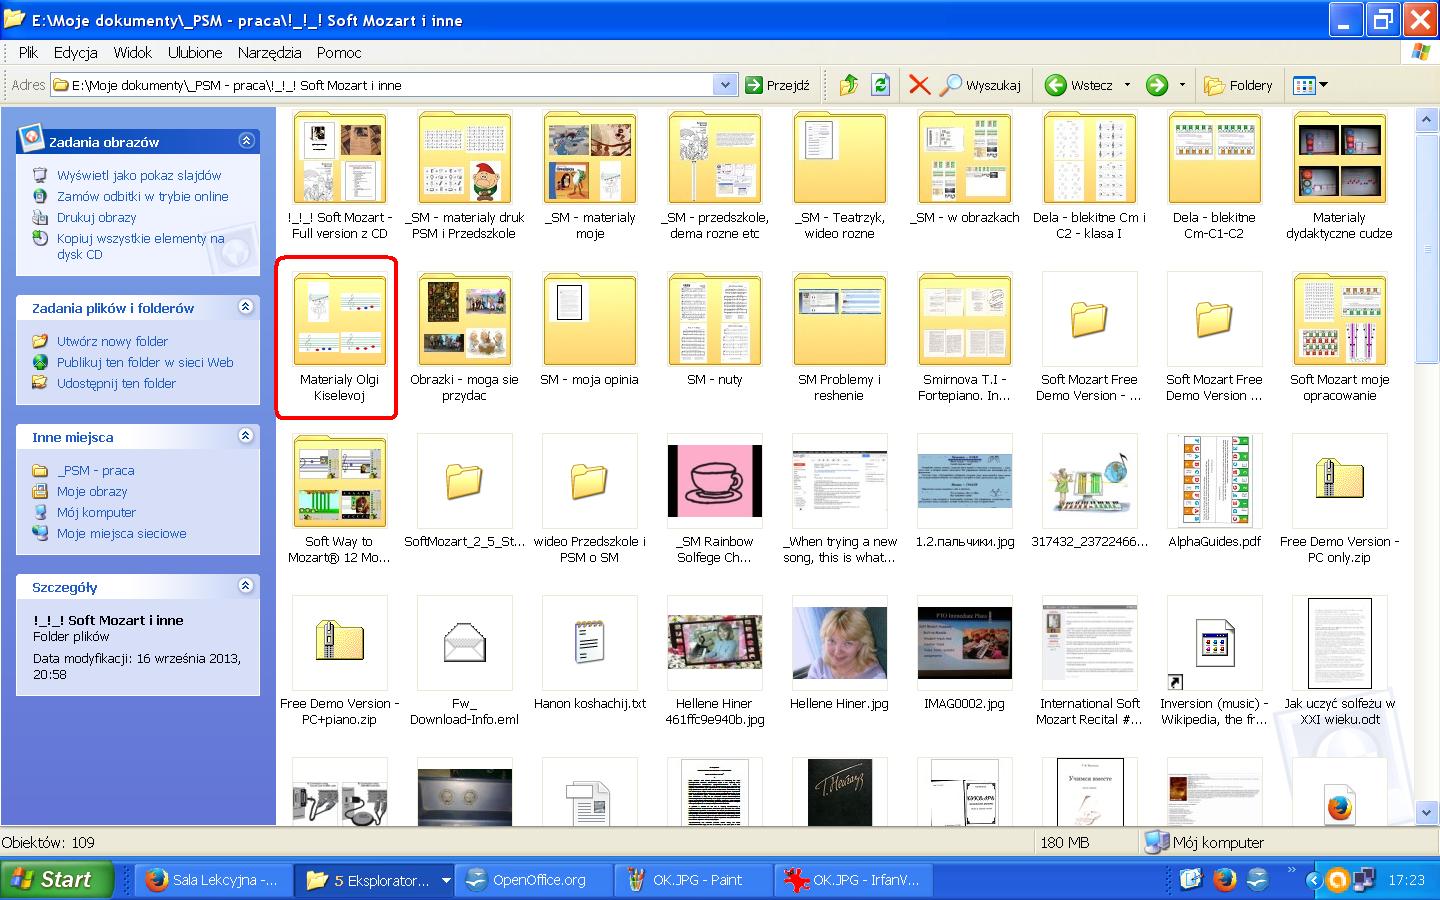Open the Narzędzia menu
Viewport: 1440px width, 900px height.
click(x=269, y=52)
